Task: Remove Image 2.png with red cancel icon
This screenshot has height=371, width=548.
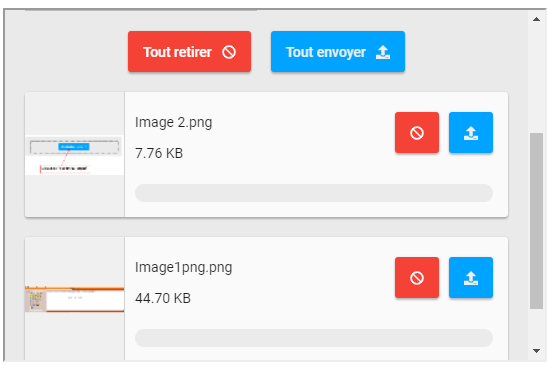Action: tap(417, 132)
